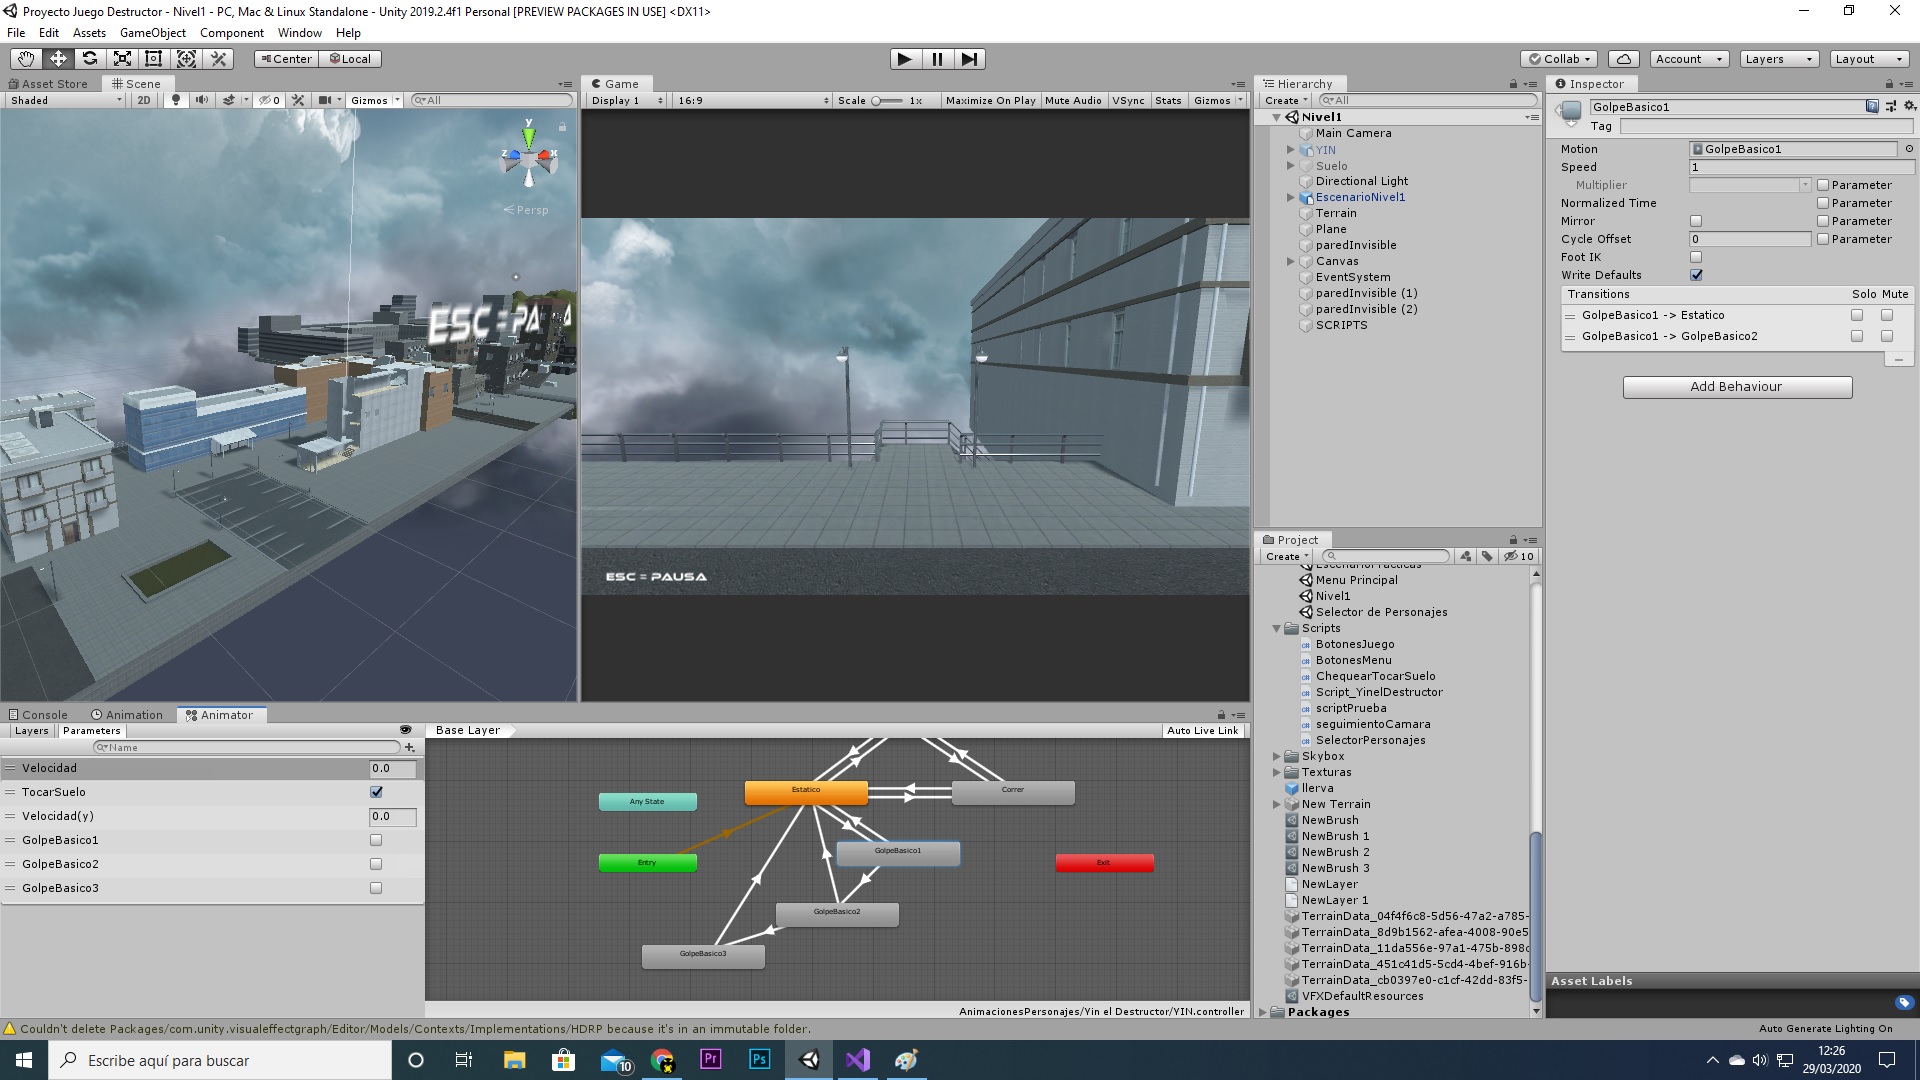Open Chrome from the taskbar
1920x1080 pixels.
pyautogui.click(x=662, y=1060)
